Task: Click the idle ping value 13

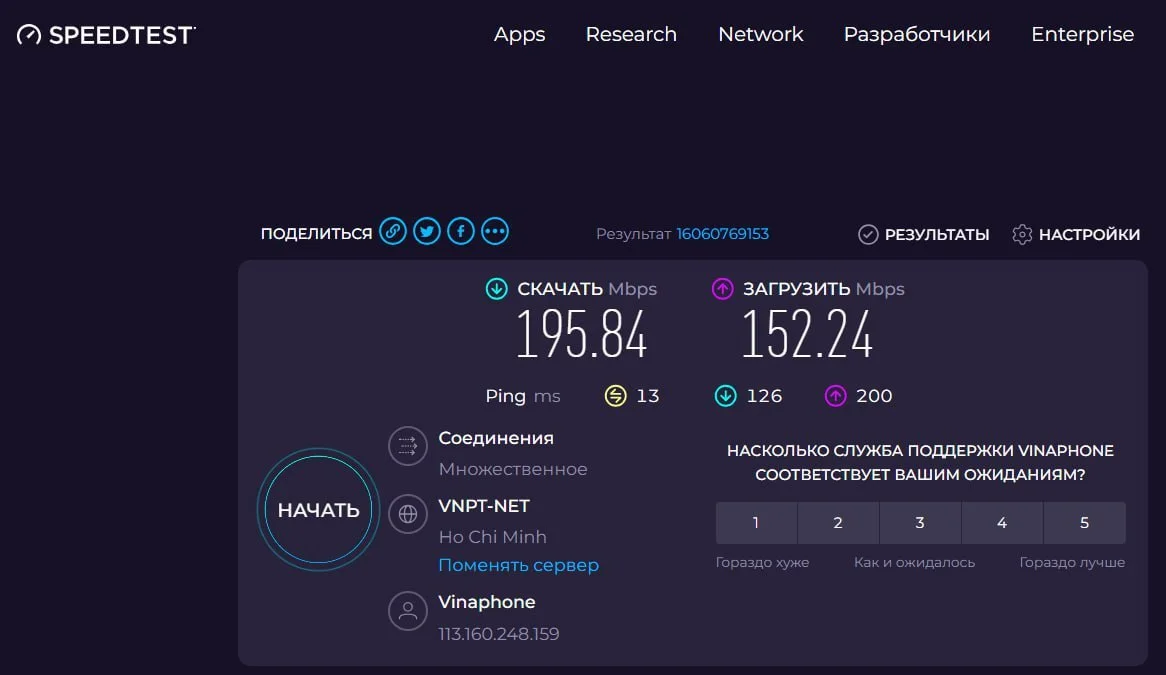Action: [x=648, y=395]
